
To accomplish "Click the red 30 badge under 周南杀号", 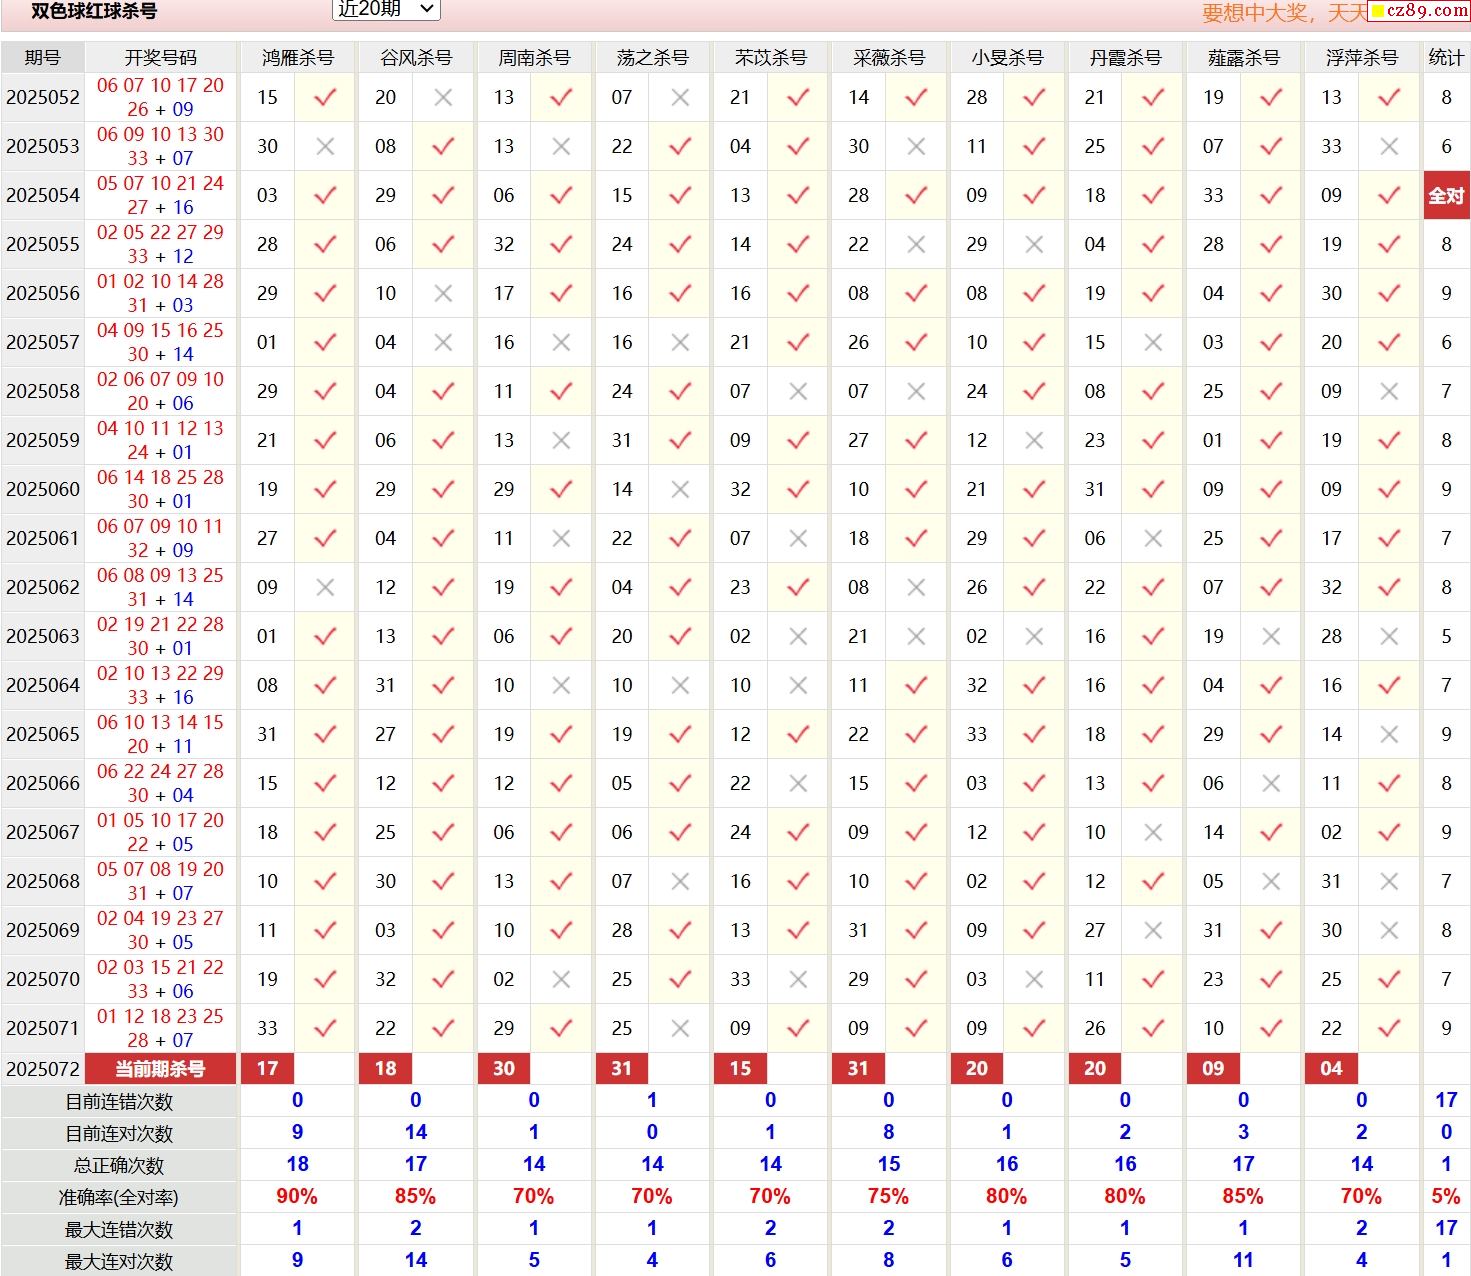I will 503,1068.
